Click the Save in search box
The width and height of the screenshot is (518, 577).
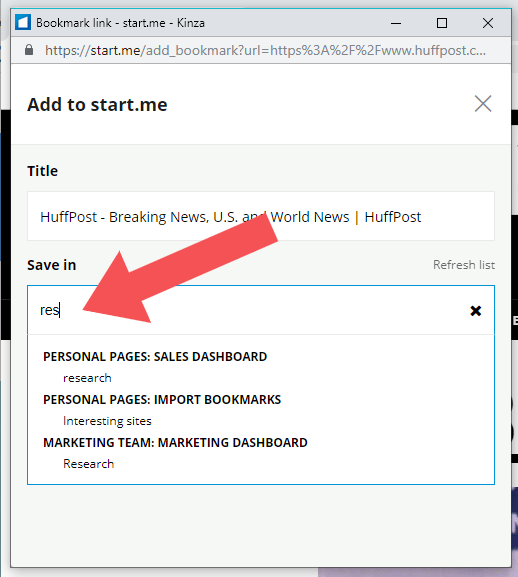(x=261, y=310)
